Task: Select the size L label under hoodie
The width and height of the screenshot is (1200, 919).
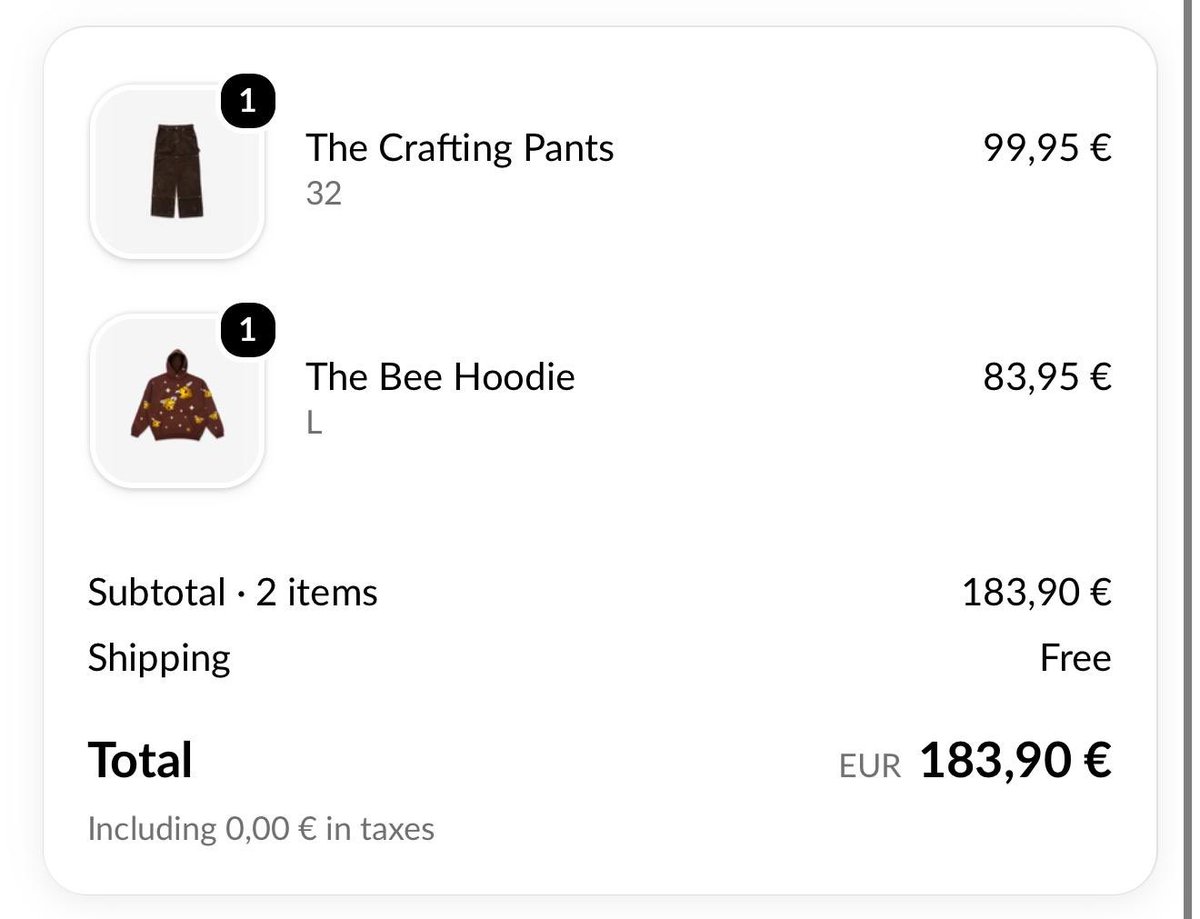Action: (x=314, y=424)
